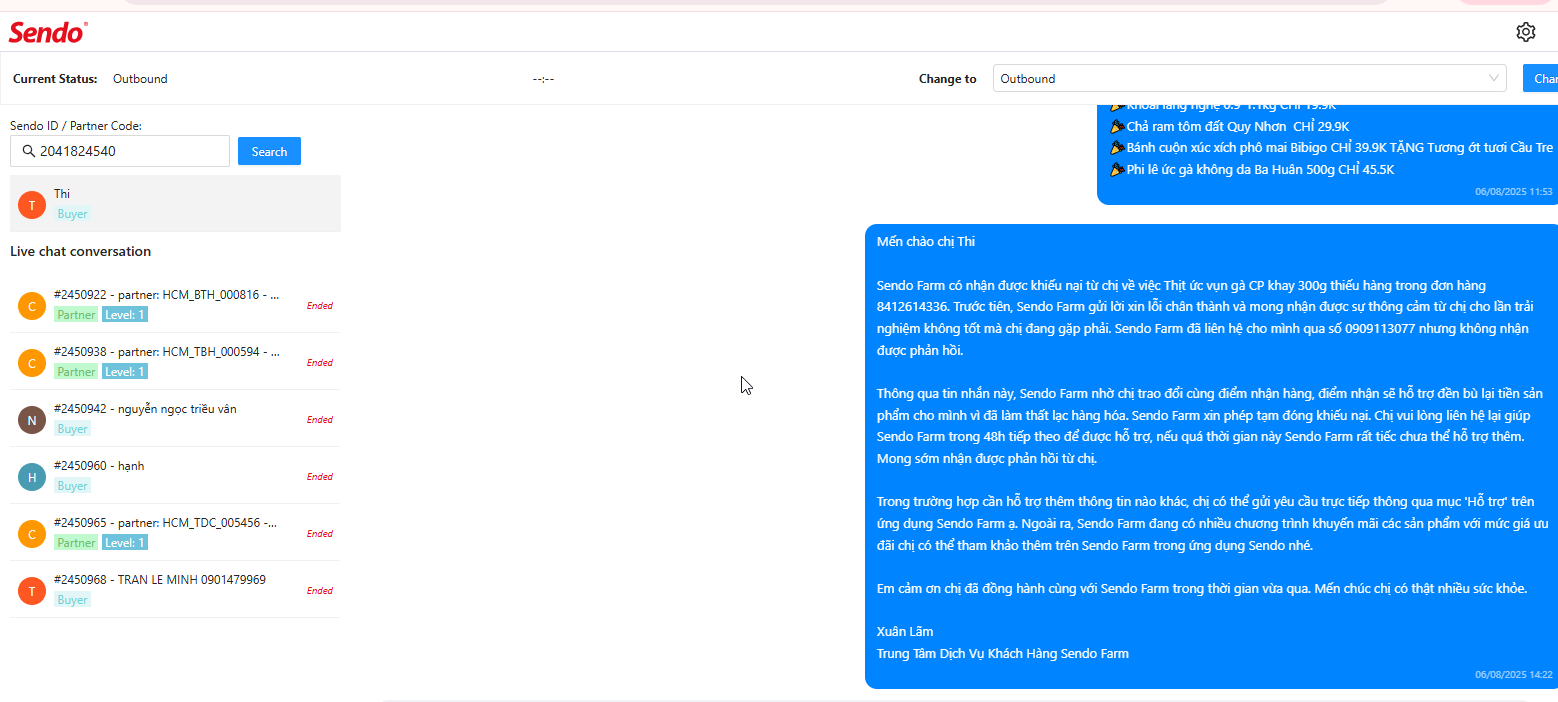
Task: Click the --:-- timer display
Action: (543, 79)
